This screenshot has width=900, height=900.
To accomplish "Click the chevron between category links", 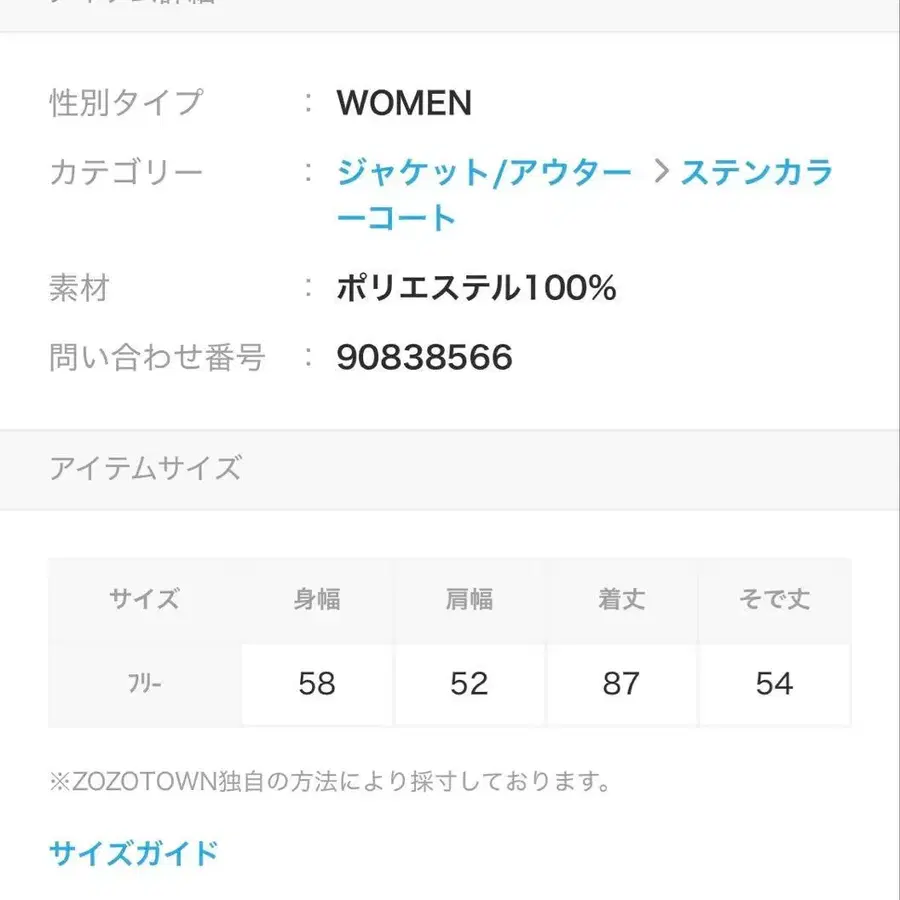I will coord(660,172).
